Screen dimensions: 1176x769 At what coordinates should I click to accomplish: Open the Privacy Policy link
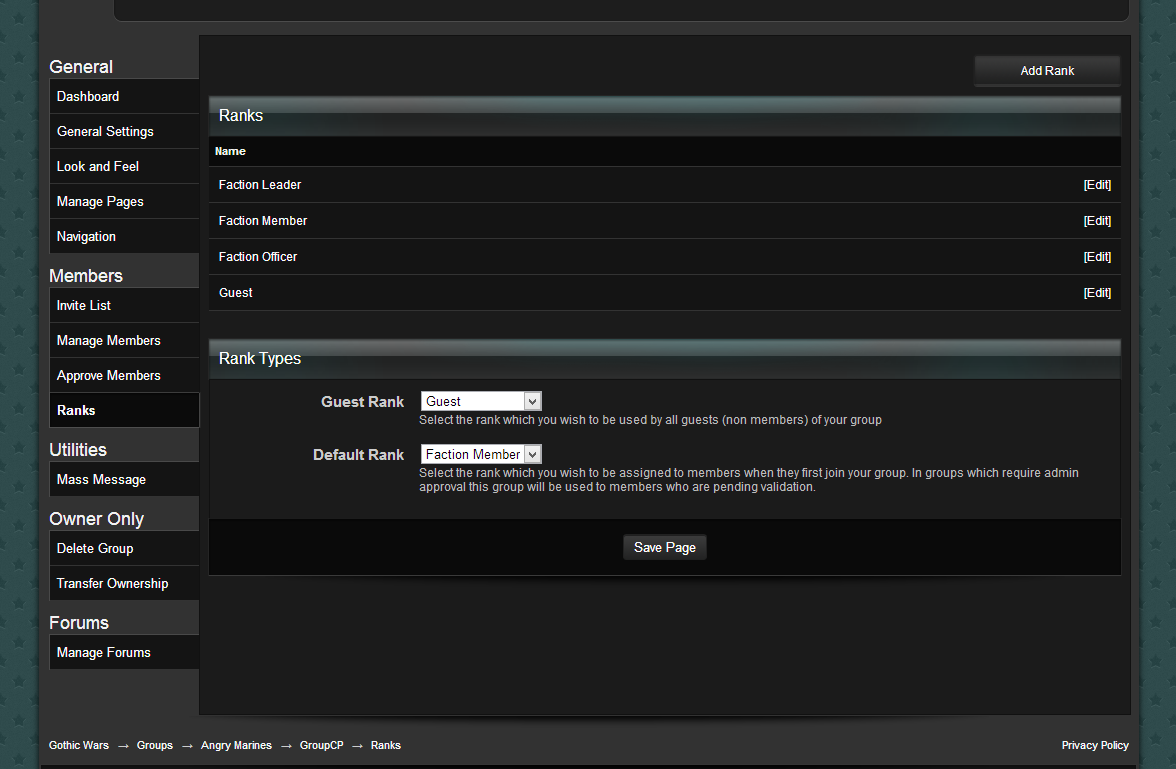point(1095,745)
